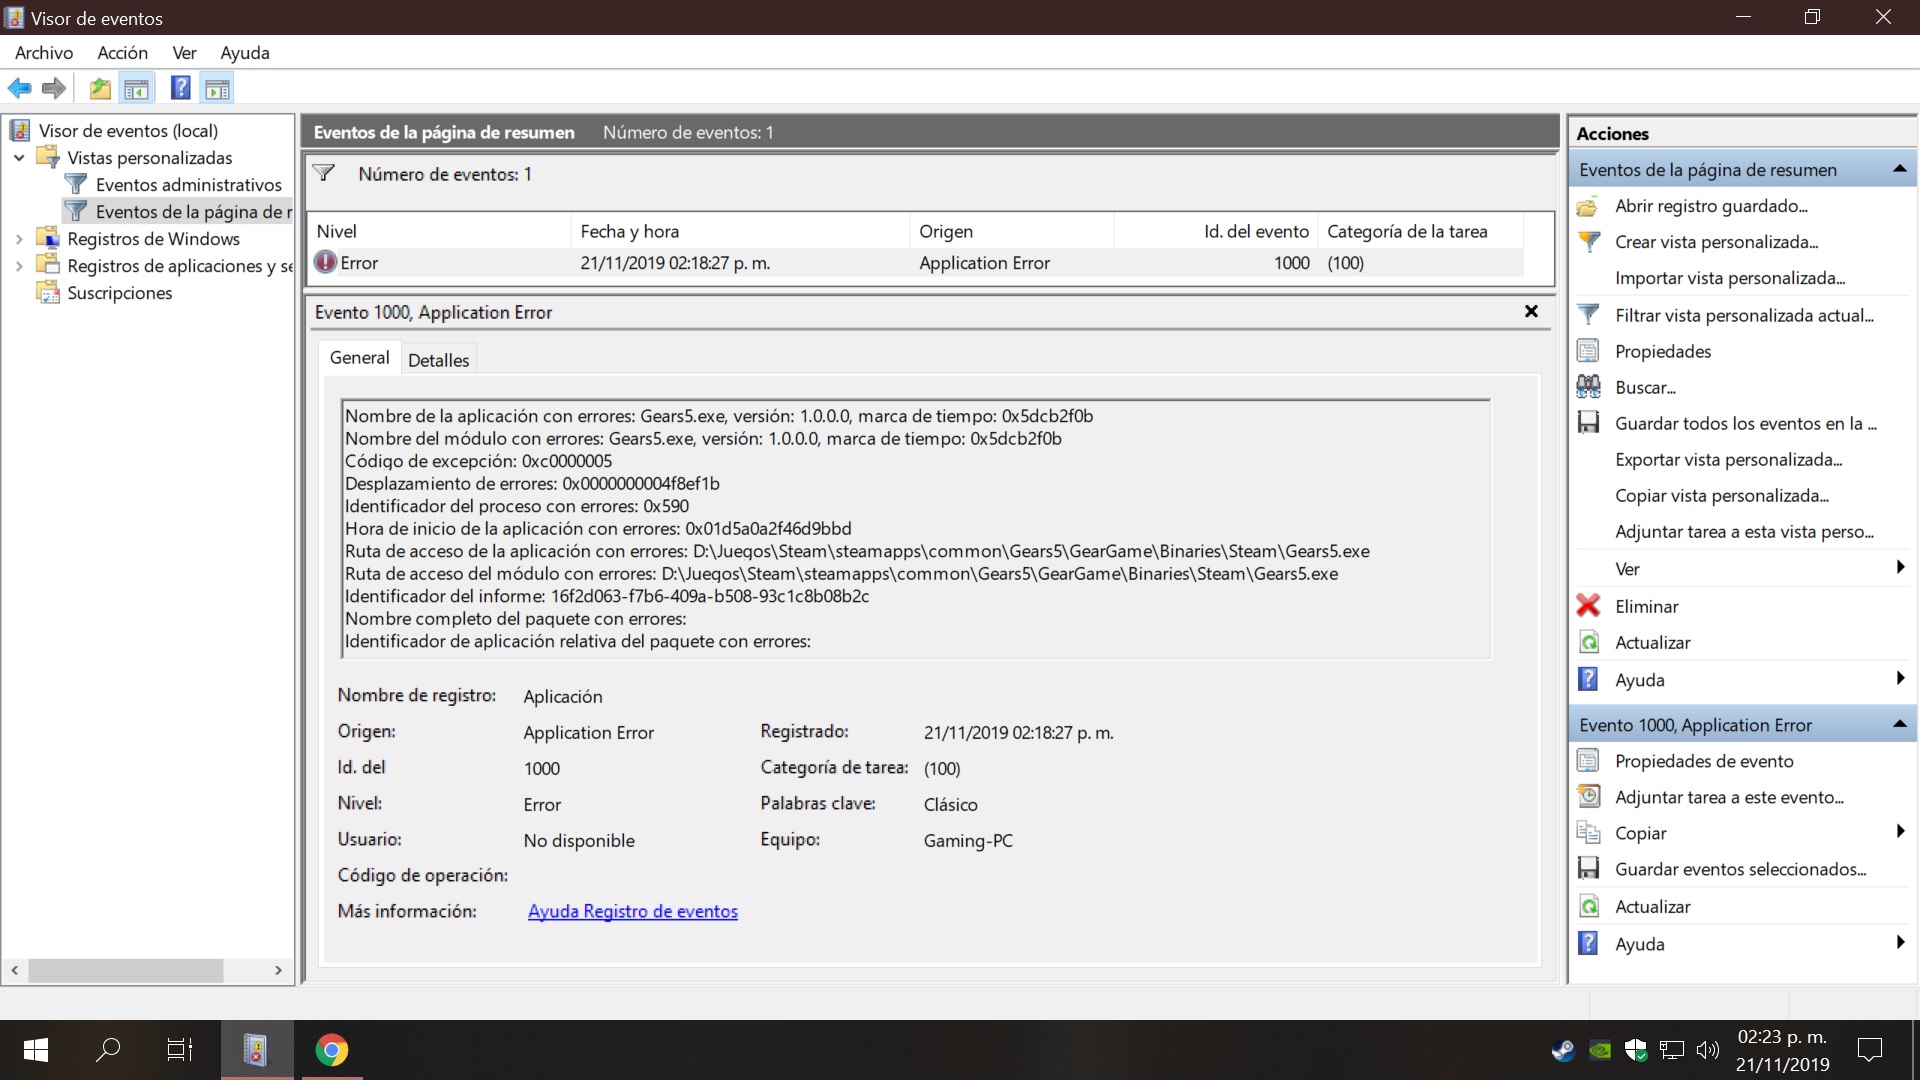Close the event 1000 preview pane
This screenshot has height=1080, width=1920.
1530,312
